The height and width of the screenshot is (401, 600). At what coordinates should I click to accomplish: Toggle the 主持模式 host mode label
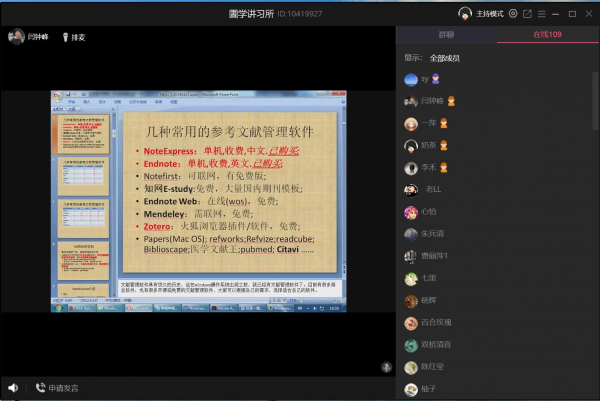[x=490, y=14]
